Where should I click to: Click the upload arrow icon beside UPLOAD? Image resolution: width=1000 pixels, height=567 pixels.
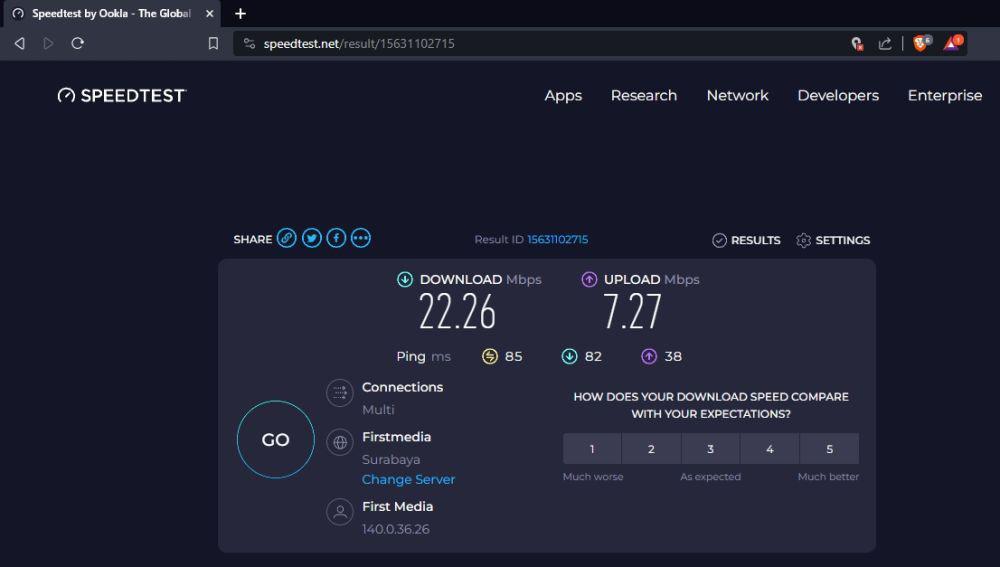(589, 279)
